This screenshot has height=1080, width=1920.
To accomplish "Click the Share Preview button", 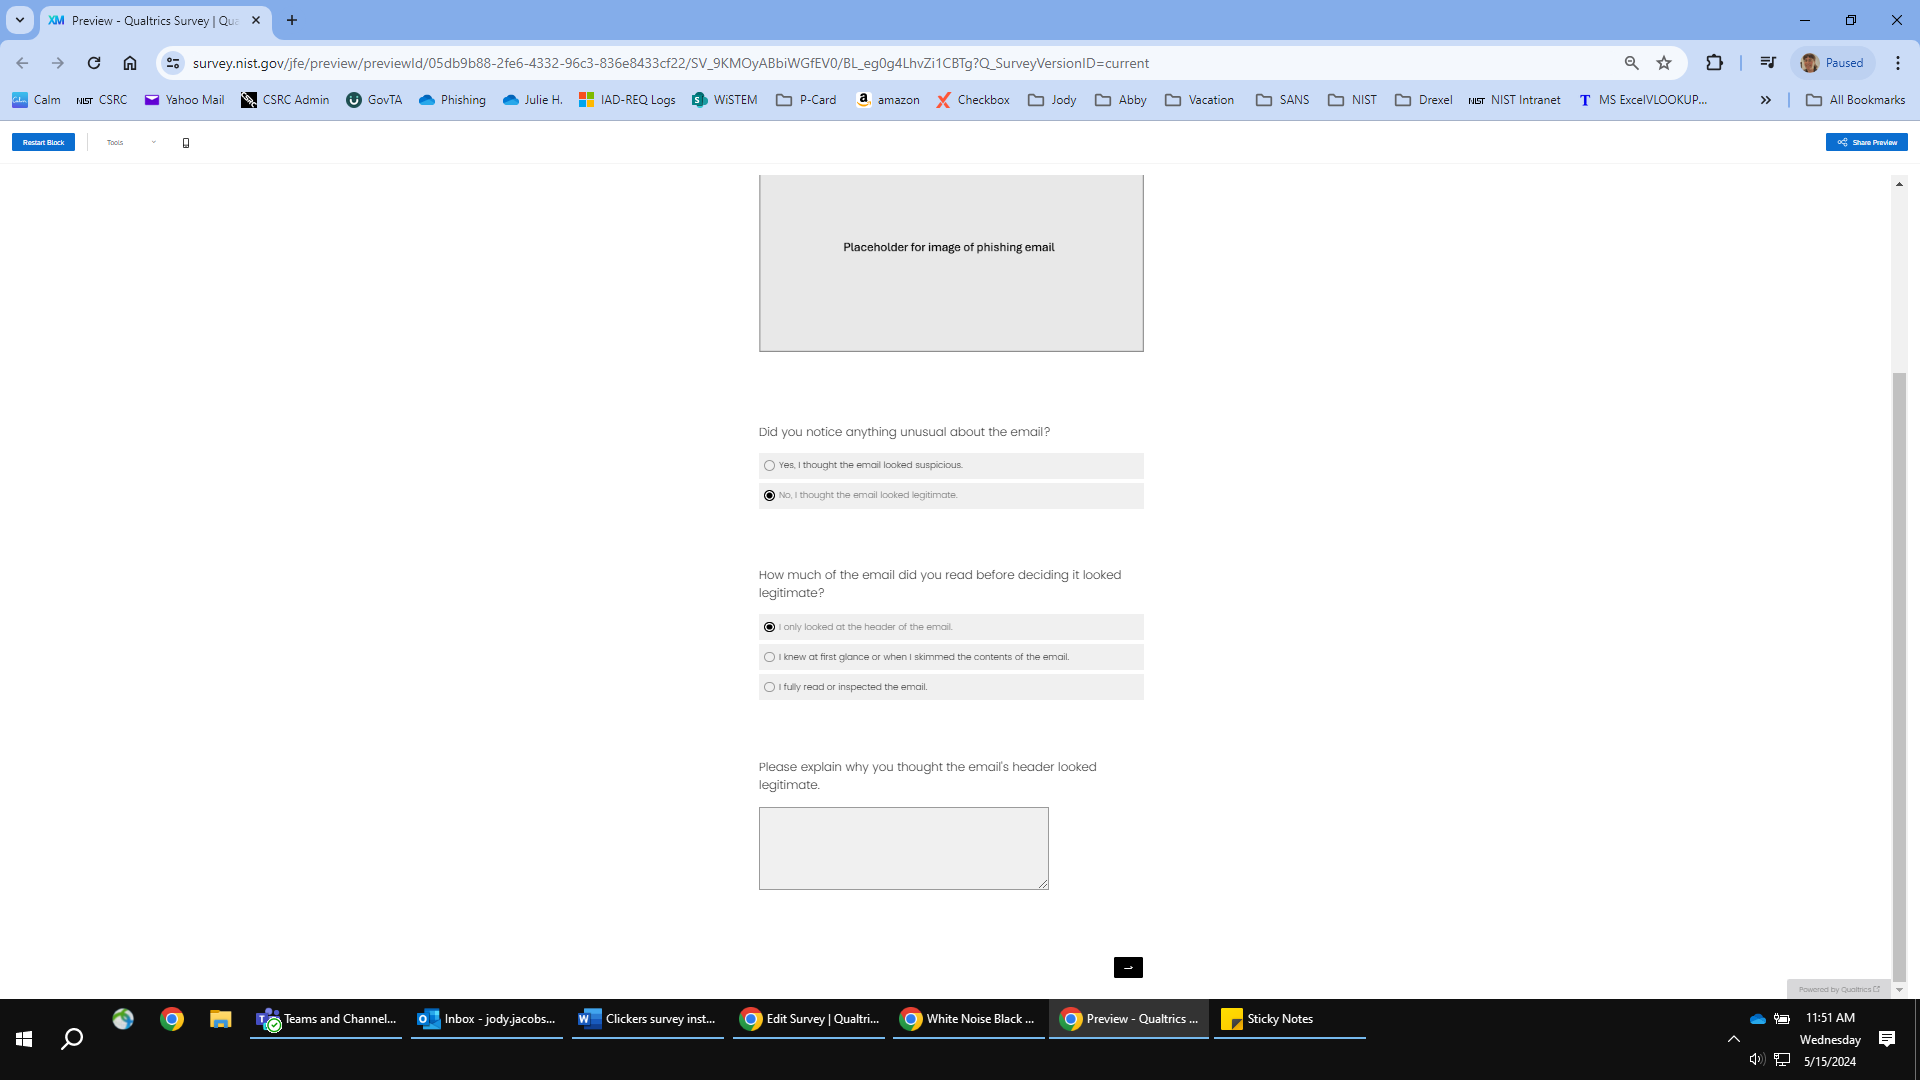I will click(x=1866, y=142).
